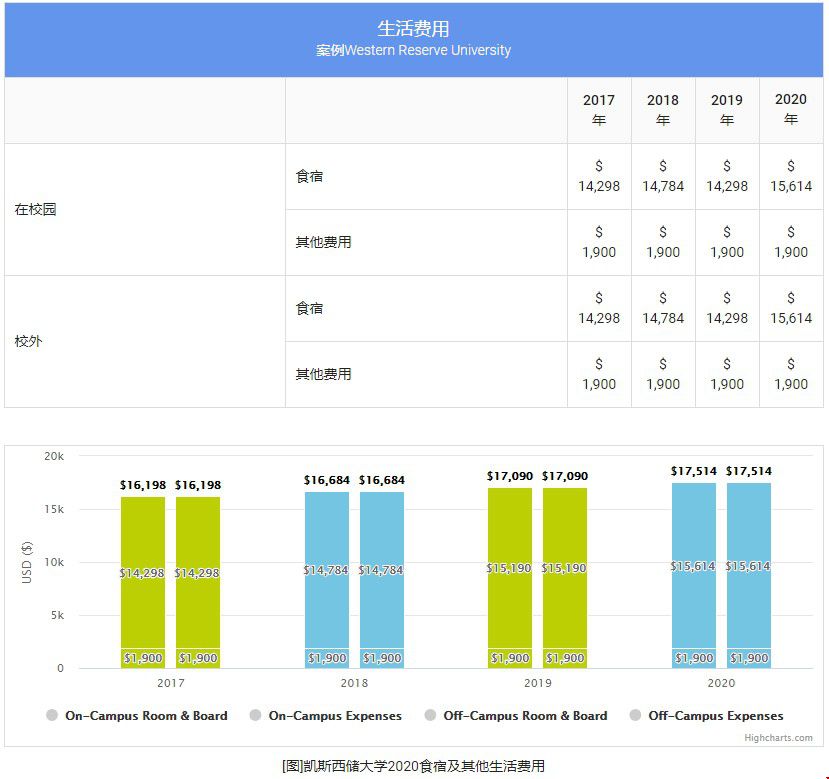829x779 pixels.
Task: Select 校外 食宿 cell for 2017
Action: tap(599, 308)
